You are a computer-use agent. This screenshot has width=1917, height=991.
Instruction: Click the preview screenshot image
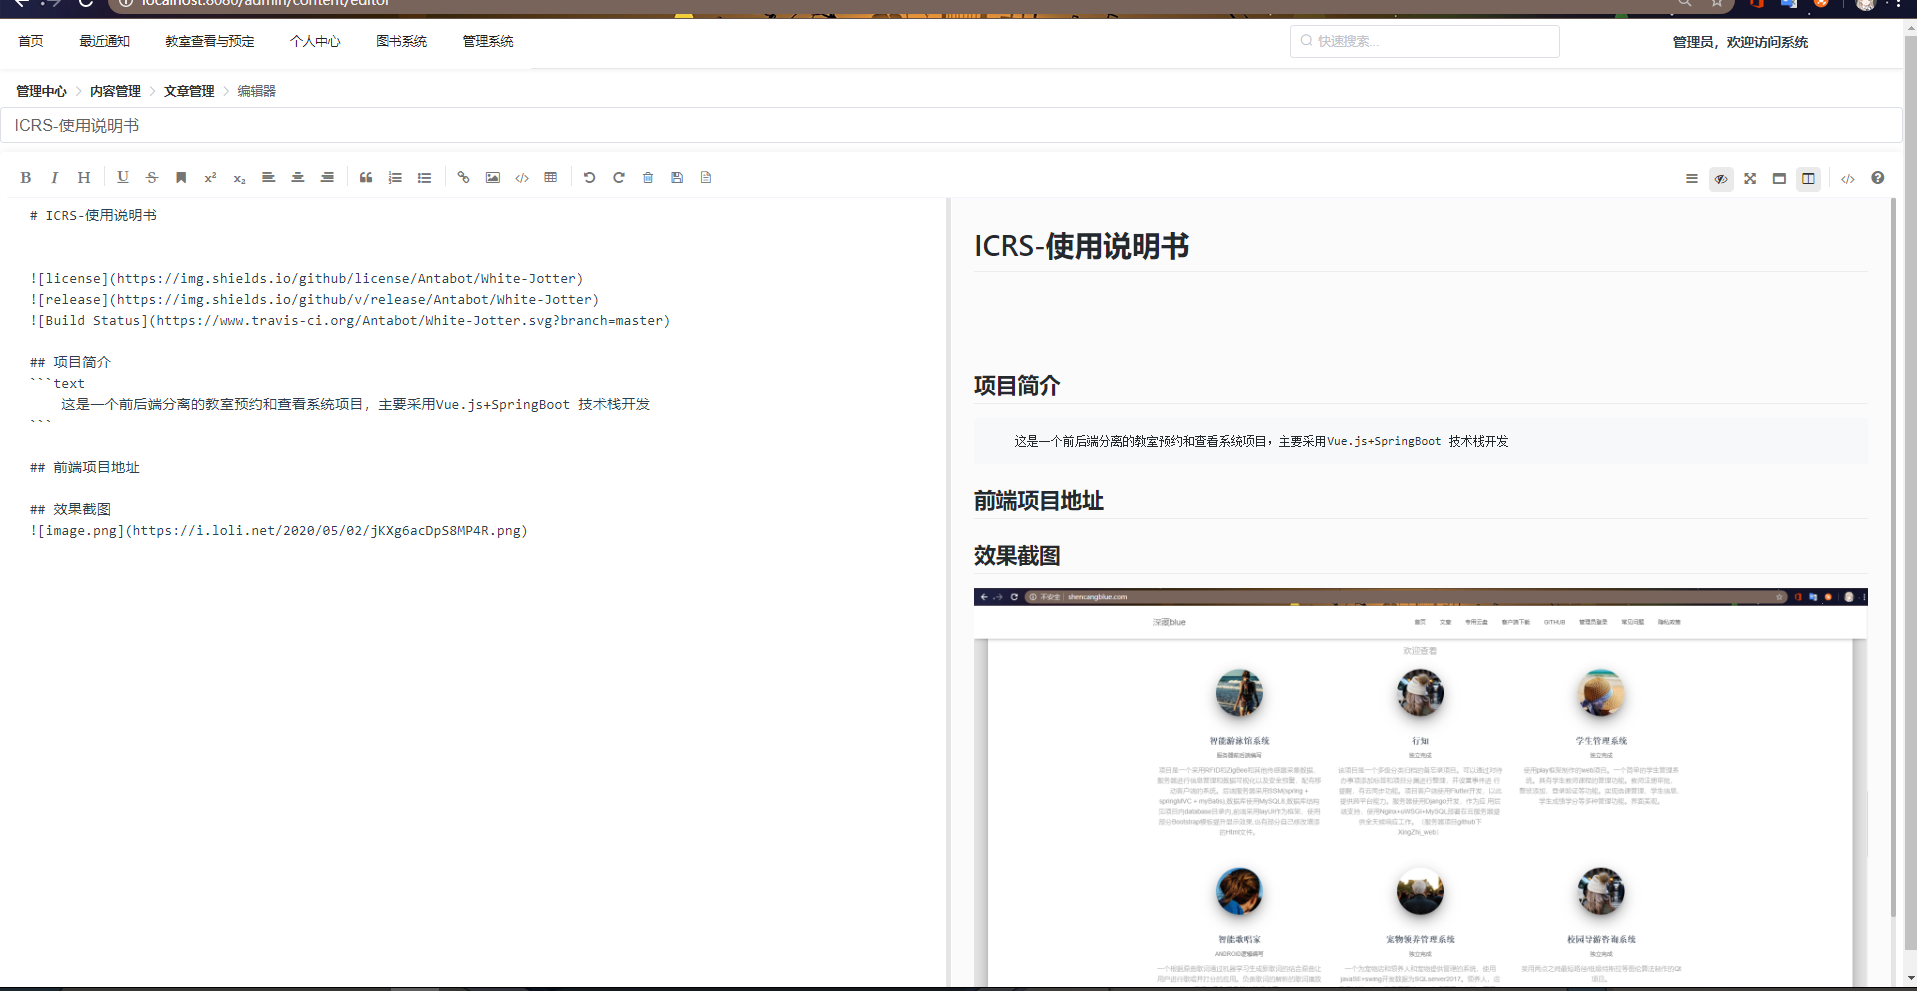(1420, 787)
